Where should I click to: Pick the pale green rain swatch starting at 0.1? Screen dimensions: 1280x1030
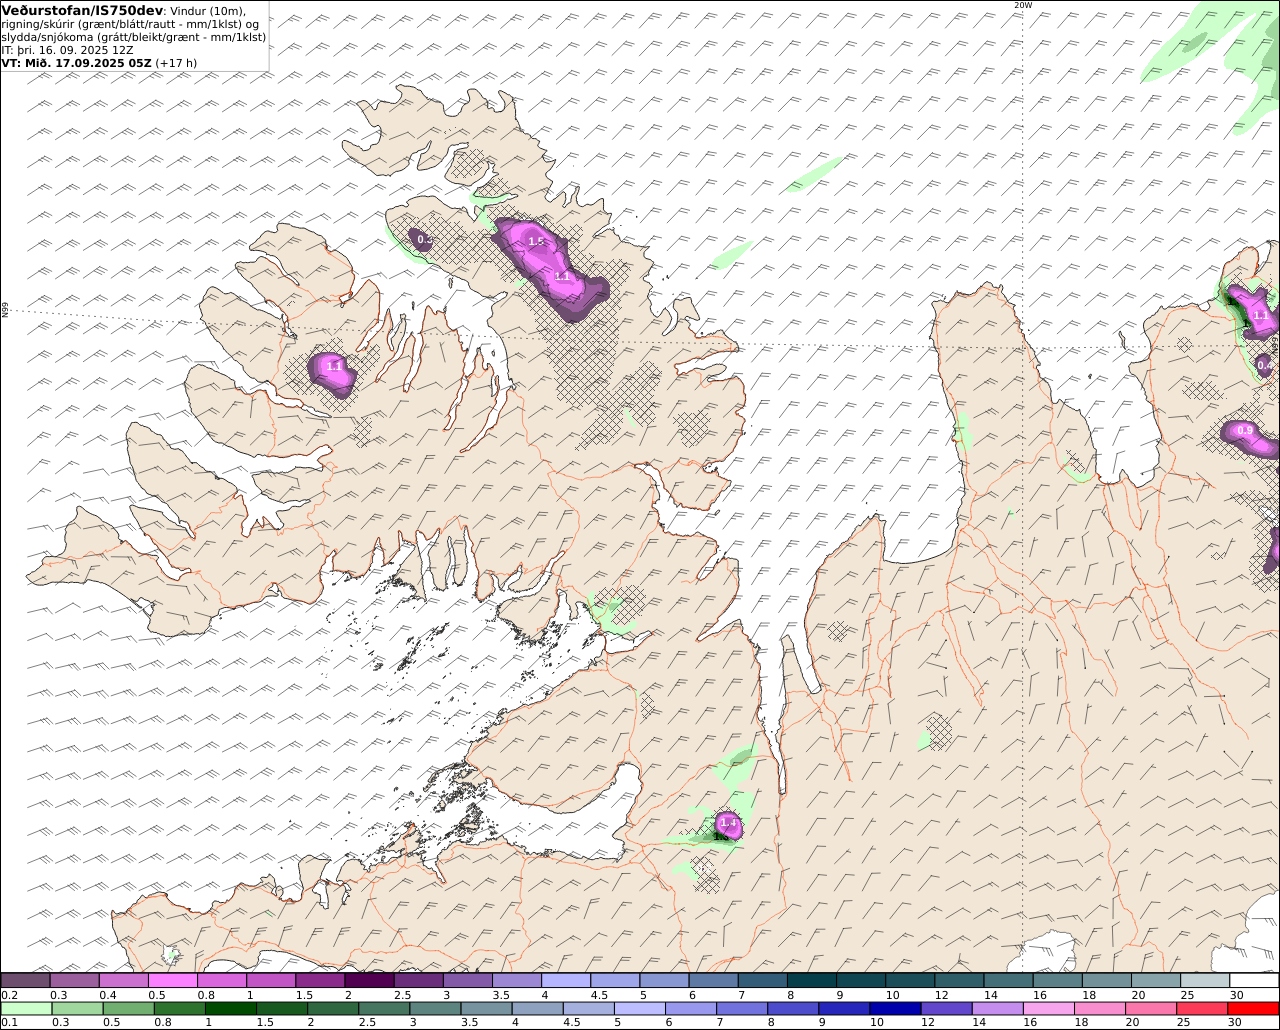[x=26, y=1009]
